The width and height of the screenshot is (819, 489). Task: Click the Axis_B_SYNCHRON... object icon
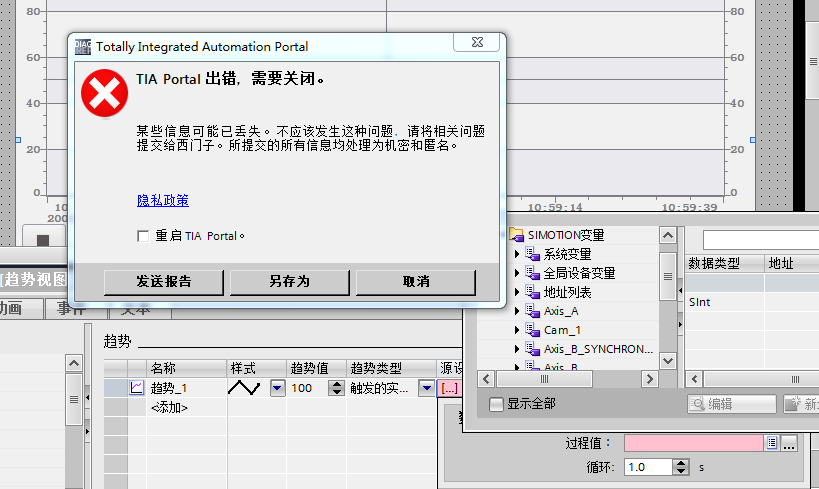point(532,348)
